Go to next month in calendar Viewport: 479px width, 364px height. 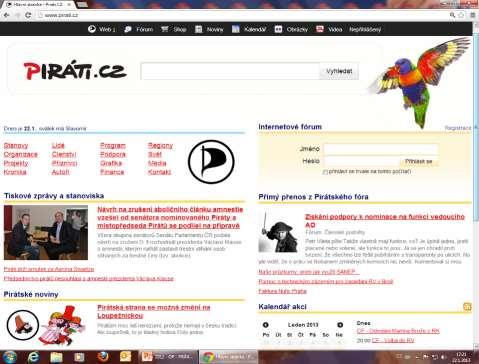click(x=340, y=325)
